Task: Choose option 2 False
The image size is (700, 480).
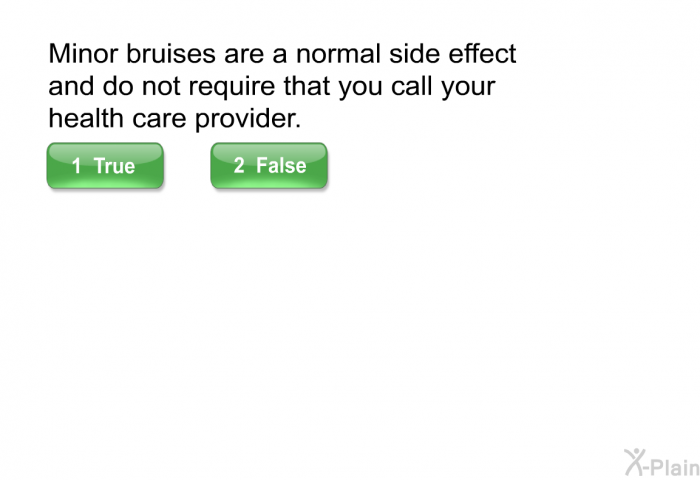Action: 269,166
